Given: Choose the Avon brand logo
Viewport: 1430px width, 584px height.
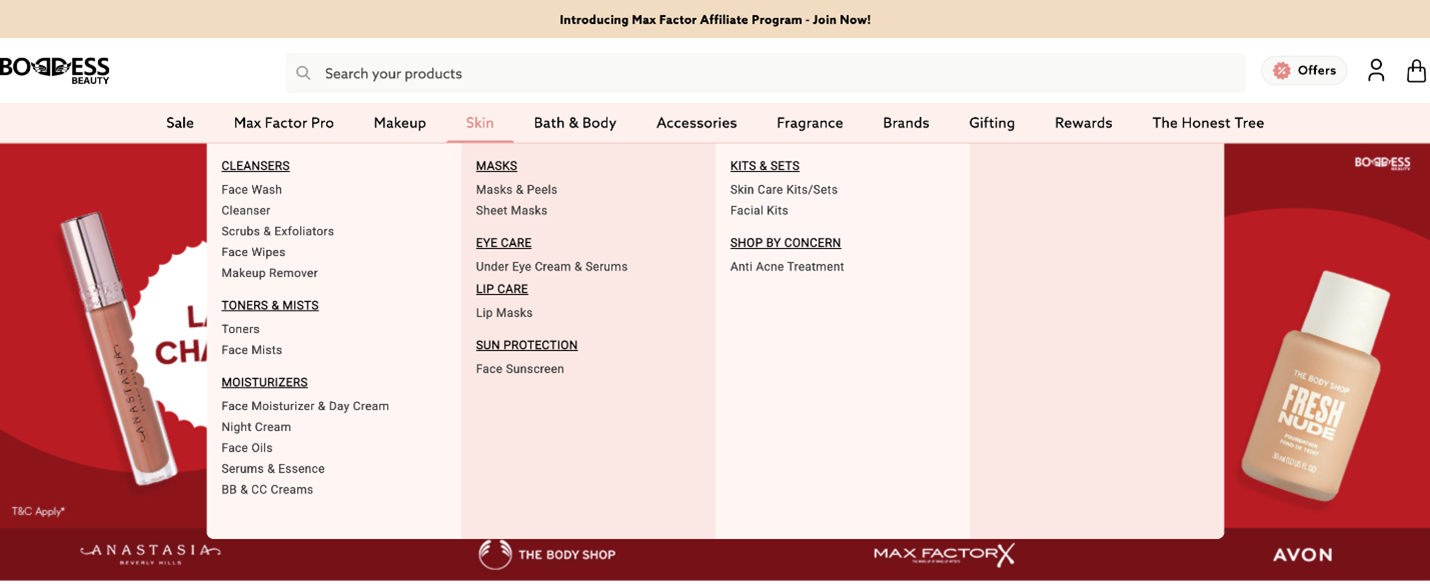Looking at the screenshot, I should 1302,554.
